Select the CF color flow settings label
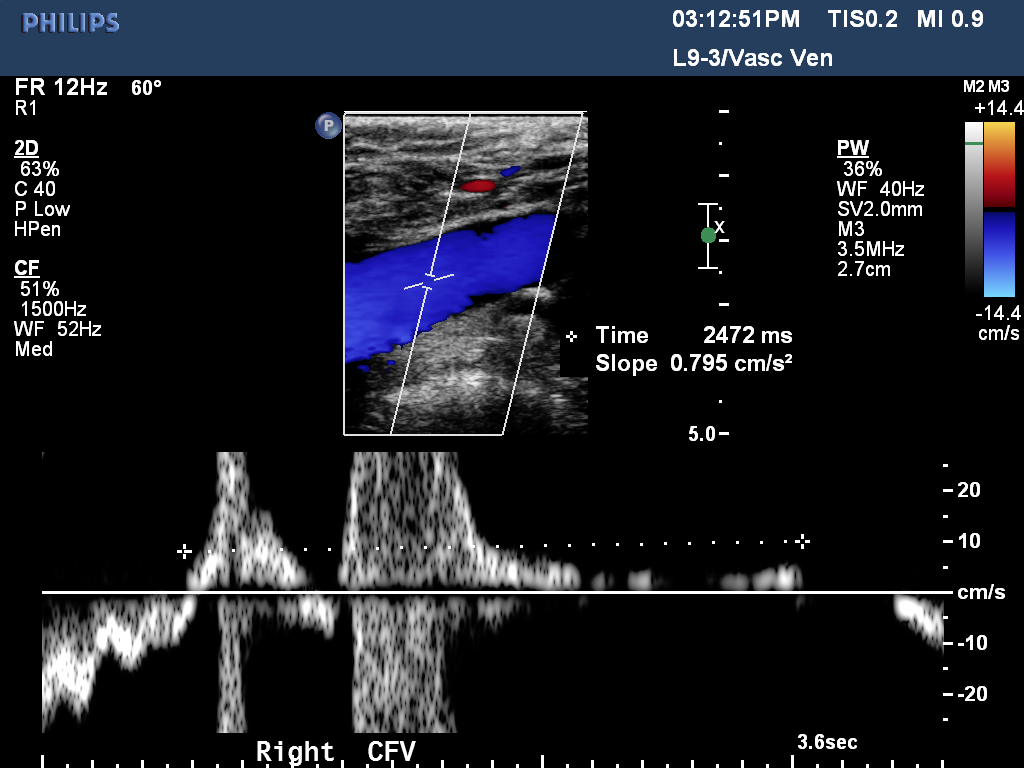1024x768 pixels. pyautogui.click(x=27, y=268)
